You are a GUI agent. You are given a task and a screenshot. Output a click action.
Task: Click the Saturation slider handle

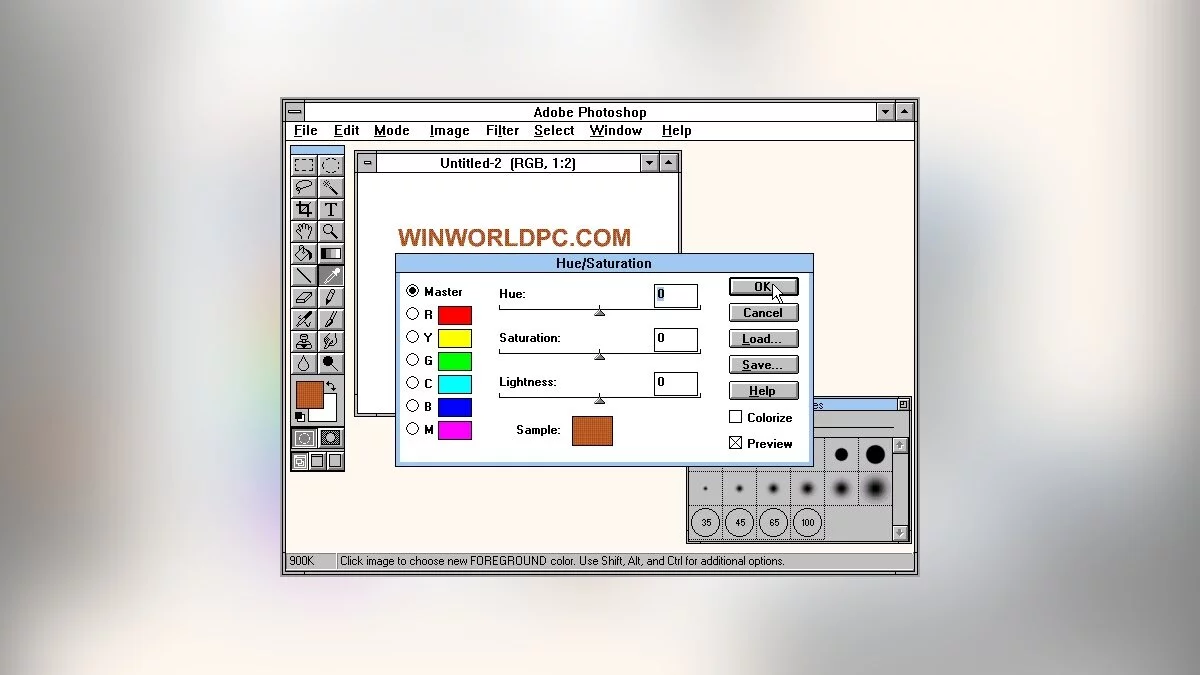pyautogui.click(x=600, y=355)
